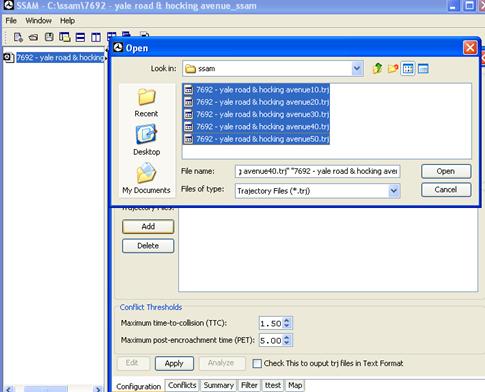Click the Open case folder toolbar icon
The image size is (485, 392).
tap(33, 38)
